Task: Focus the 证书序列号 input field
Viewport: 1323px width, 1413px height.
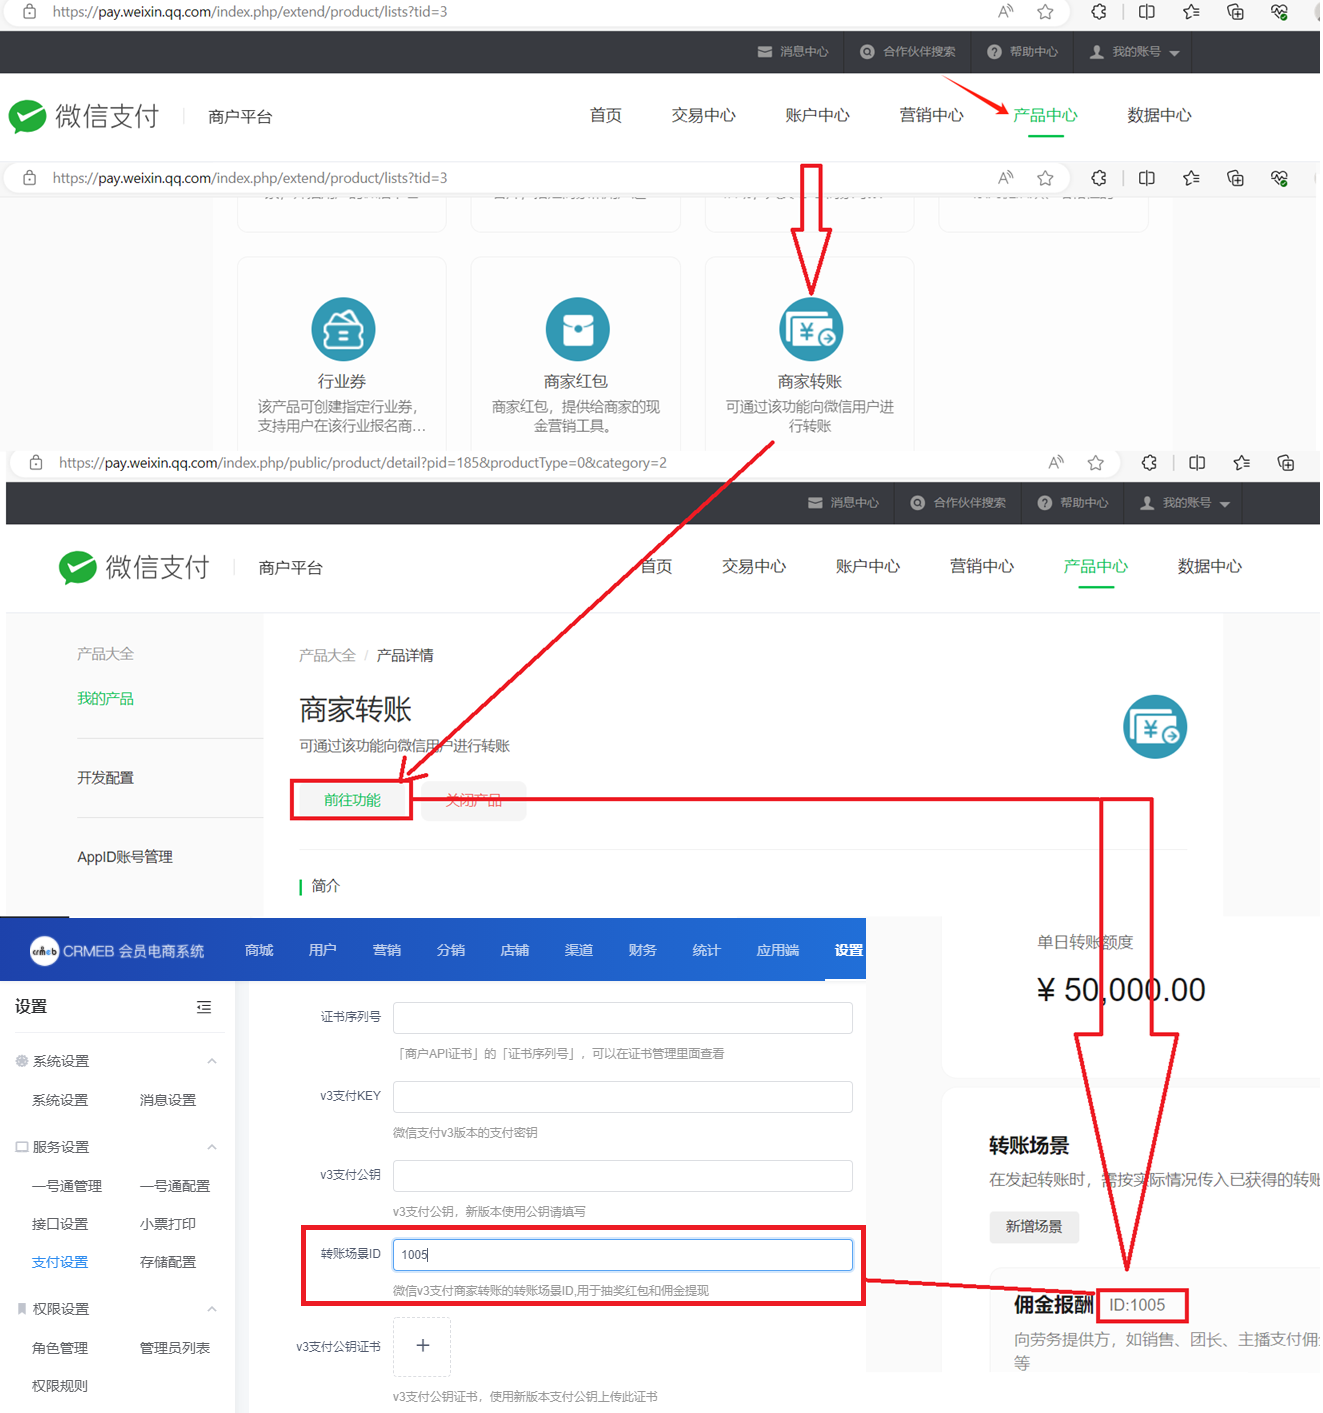Action: coord(622,1017)
